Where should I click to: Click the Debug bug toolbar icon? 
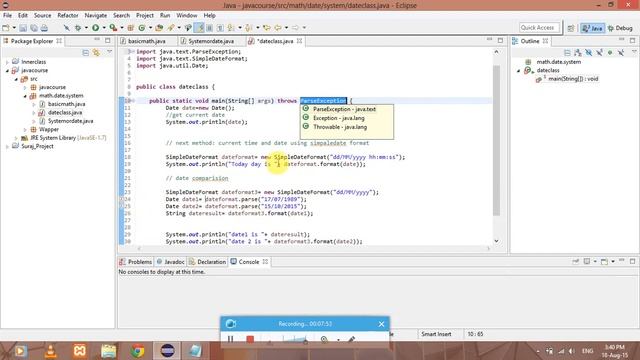point(78,28)
